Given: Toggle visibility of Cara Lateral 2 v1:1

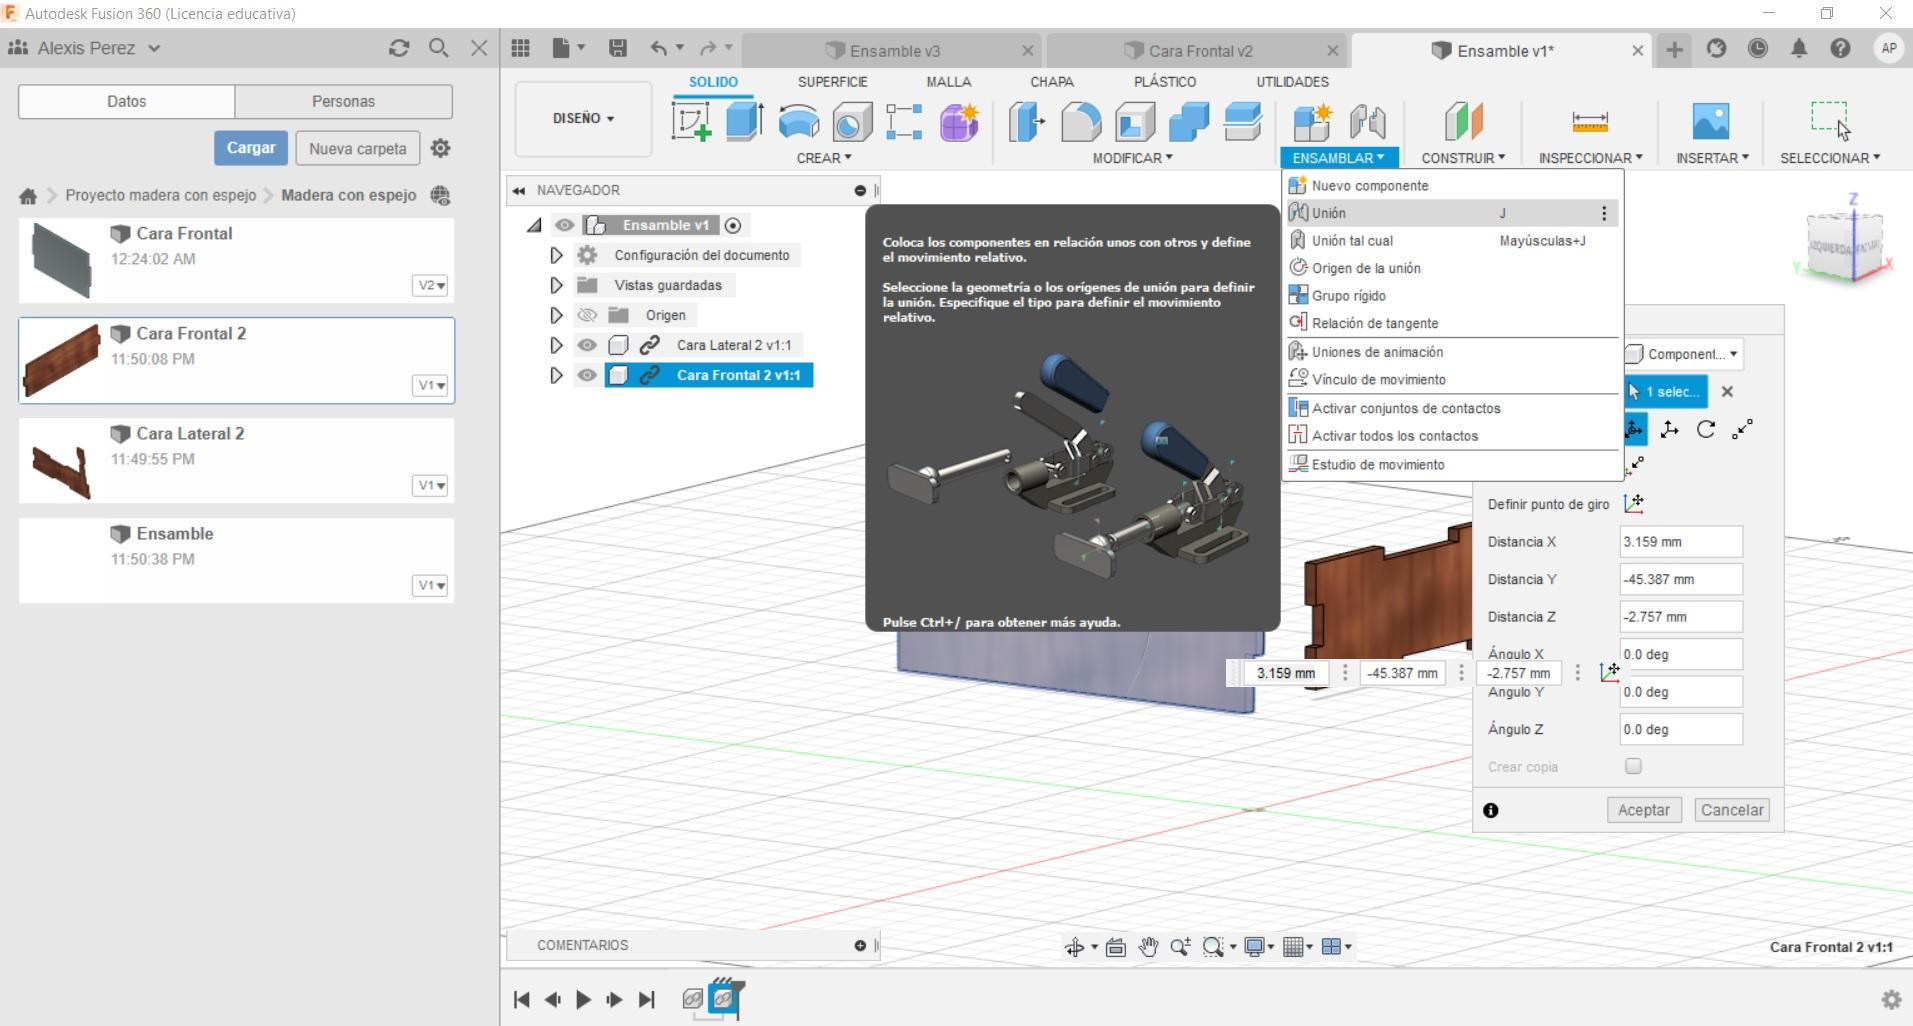Looking at the screenshot, I should point(587,345).
